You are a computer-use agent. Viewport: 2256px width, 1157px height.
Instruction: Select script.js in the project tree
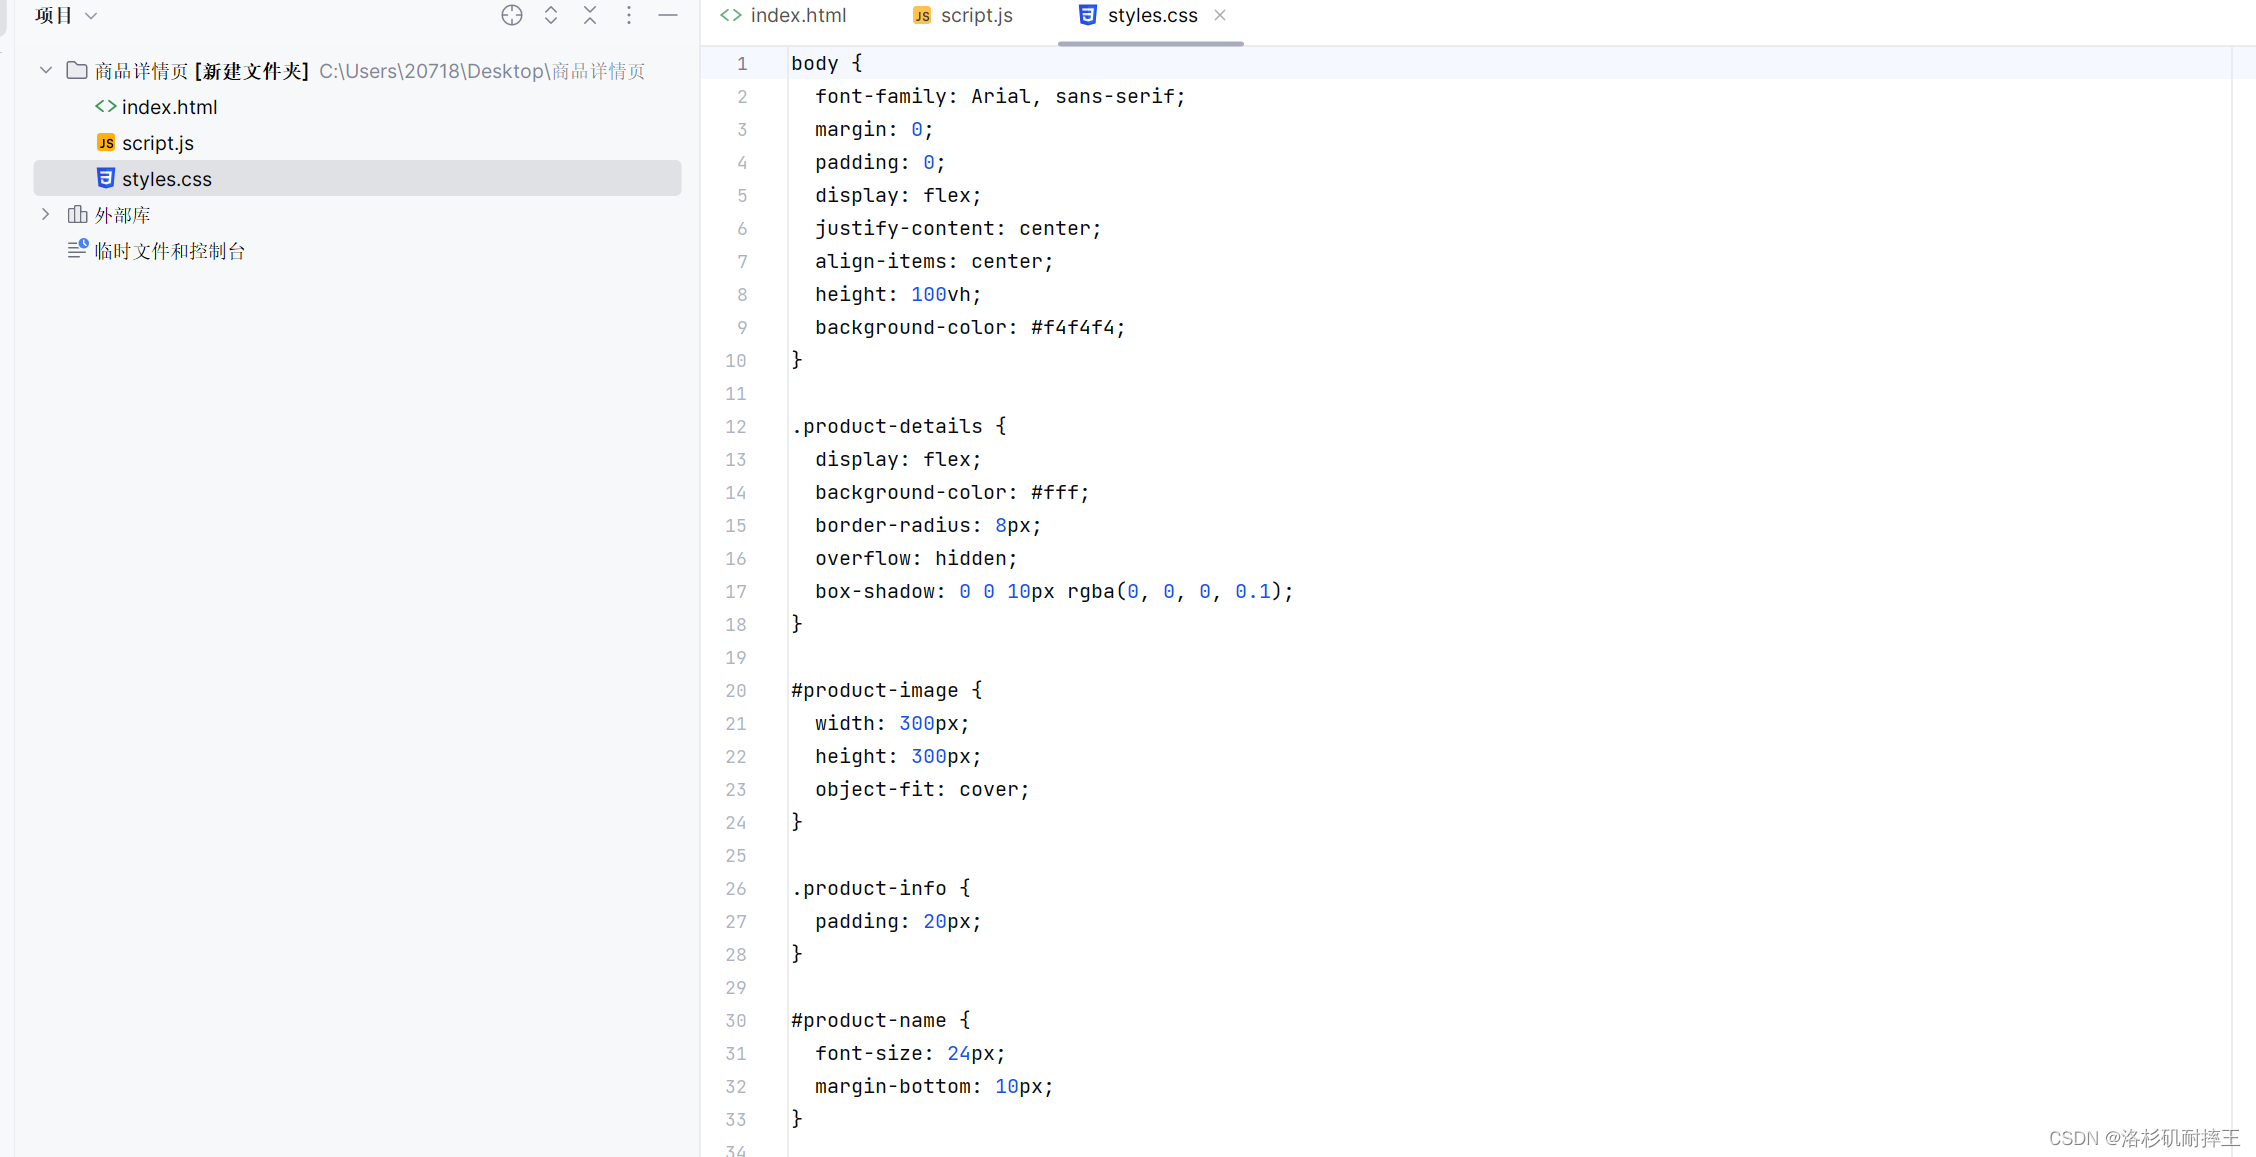coord(157,143)
